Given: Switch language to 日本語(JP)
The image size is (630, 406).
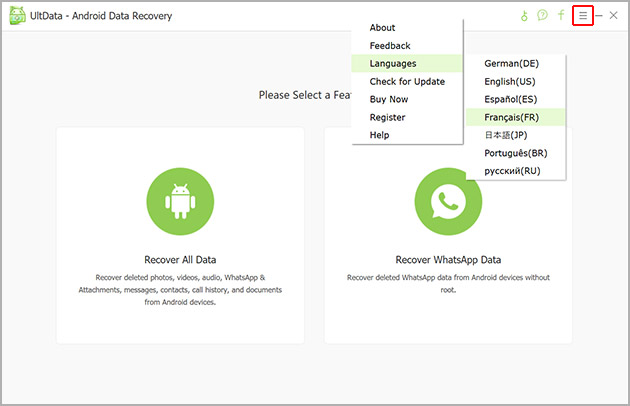Looking at the screenshot, I should pos(515,135).
